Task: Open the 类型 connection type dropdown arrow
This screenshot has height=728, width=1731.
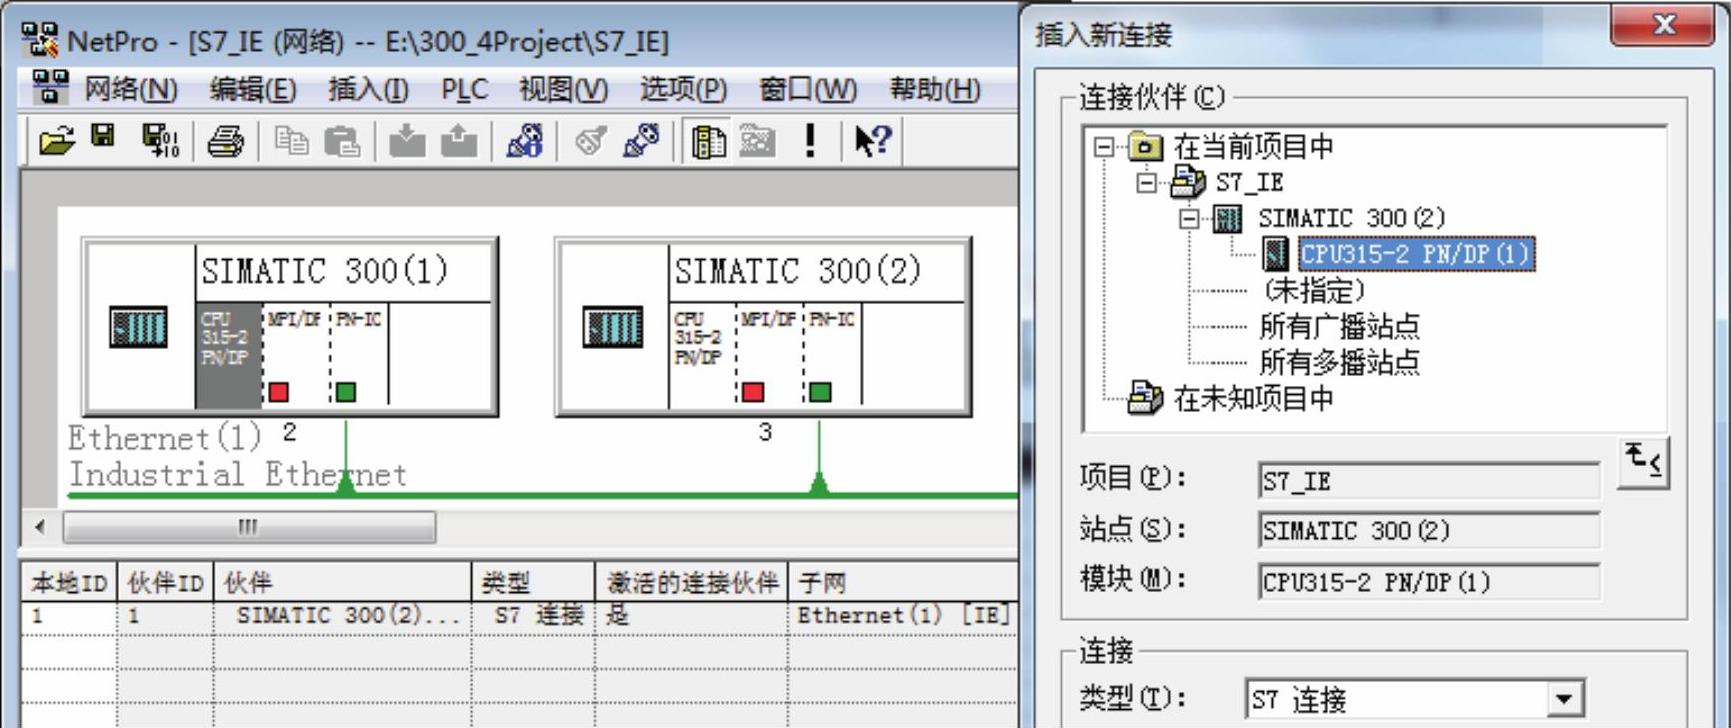Action: coord(1565,698)
